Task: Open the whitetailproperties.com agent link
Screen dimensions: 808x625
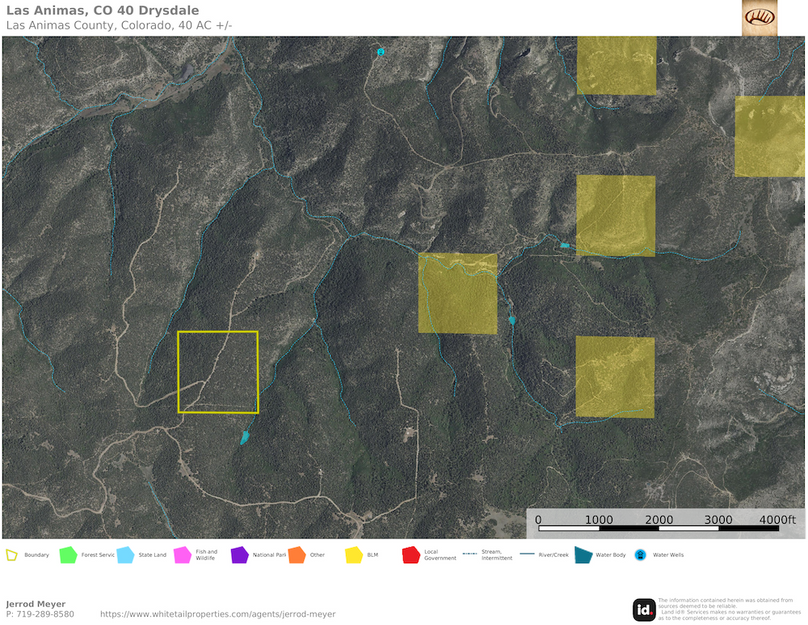Action: coord(218,614)
